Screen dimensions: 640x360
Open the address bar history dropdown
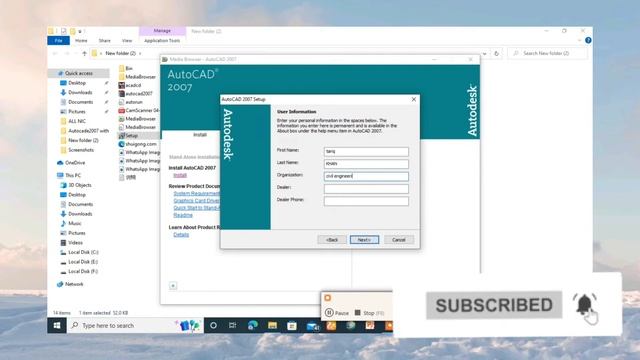click(484, 53)
